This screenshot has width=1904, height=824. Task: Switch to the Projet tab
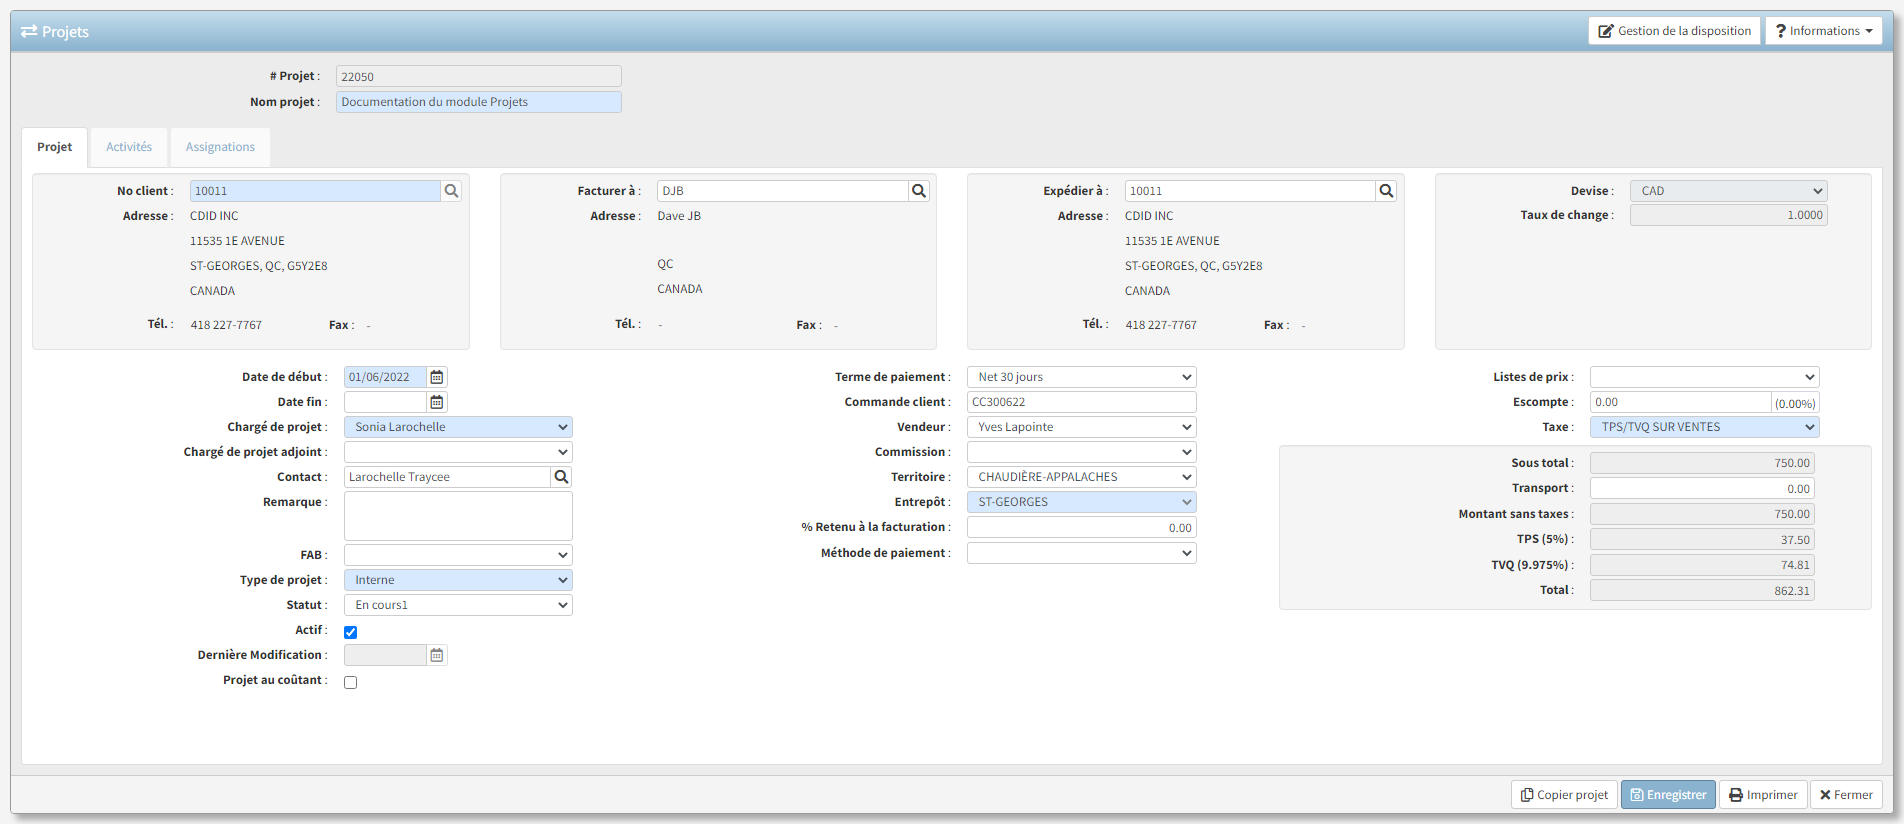click(x=55, y=147)
